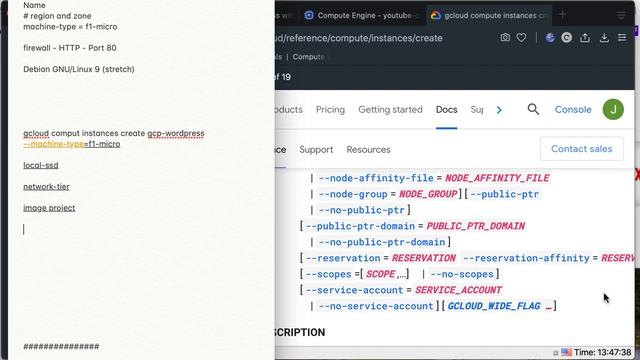Open the browser easy setup menu icon
Image resolution: width=640 pixels, height=360 pixels.
point(622,38)
